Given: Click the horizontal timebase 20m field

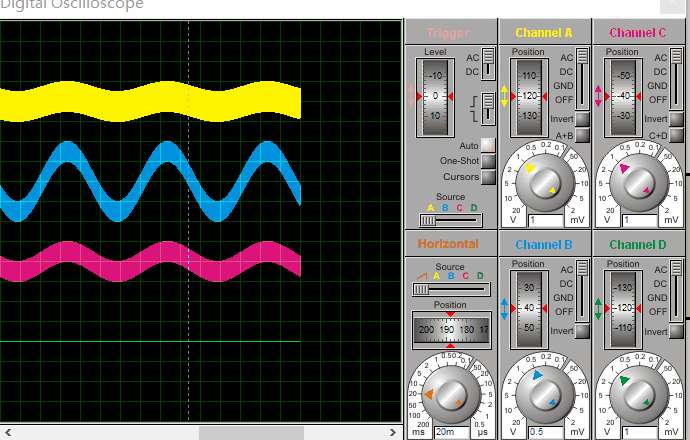Looking at the screenshot, I should [x=451, y=432].
